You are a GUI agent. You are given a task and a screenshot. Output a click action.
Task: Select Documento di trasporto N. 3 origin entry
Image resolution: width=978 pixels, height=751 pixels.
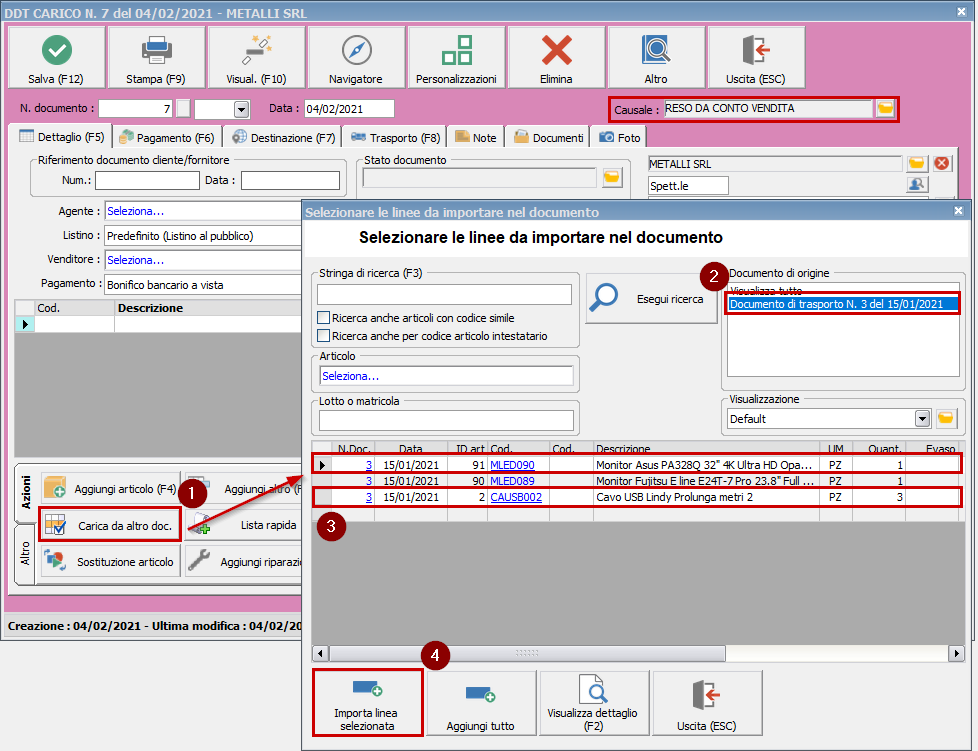[x=836, y=304]
